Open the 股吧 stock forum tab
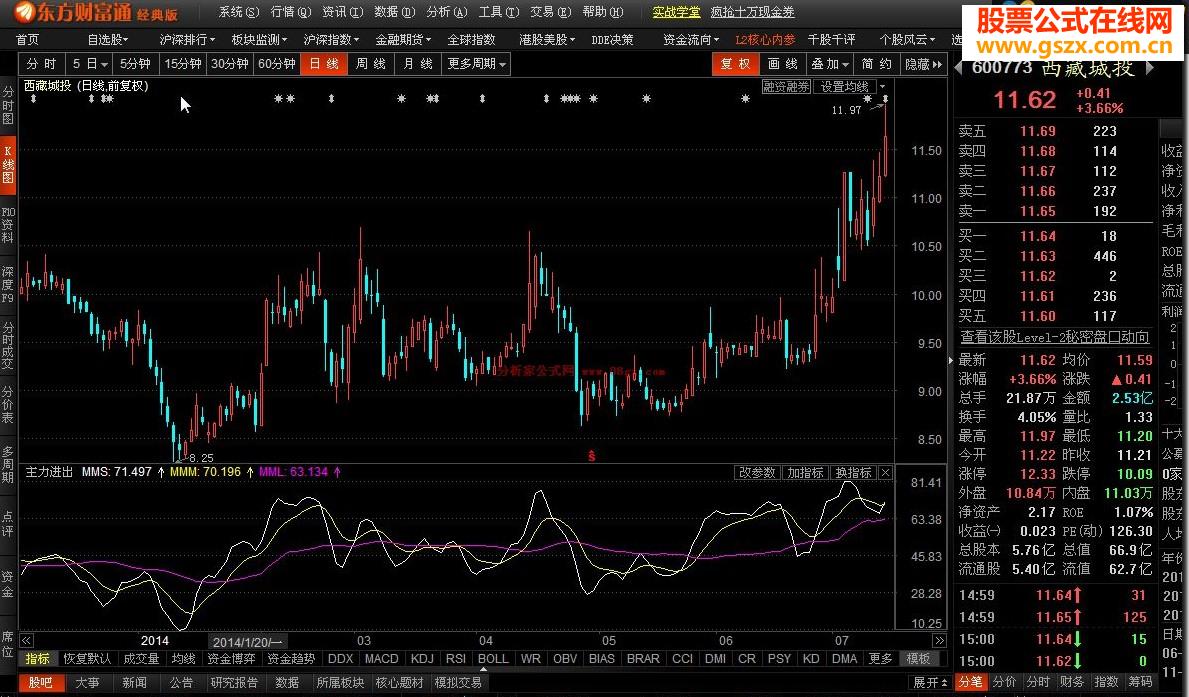 40,682
